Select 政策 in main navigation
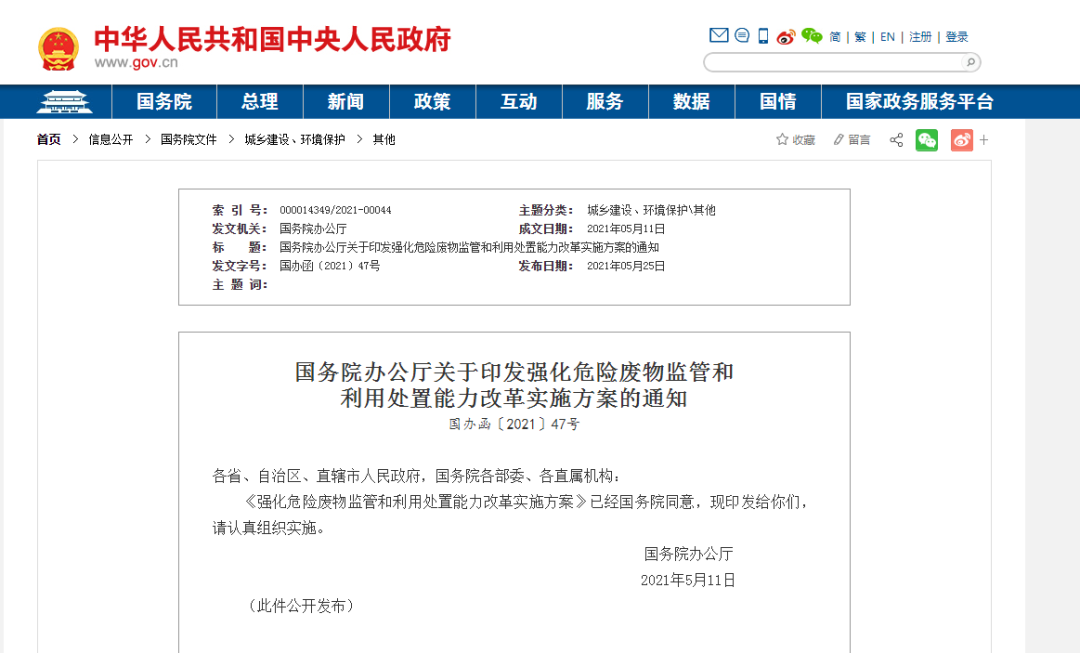 click(432, 101)
